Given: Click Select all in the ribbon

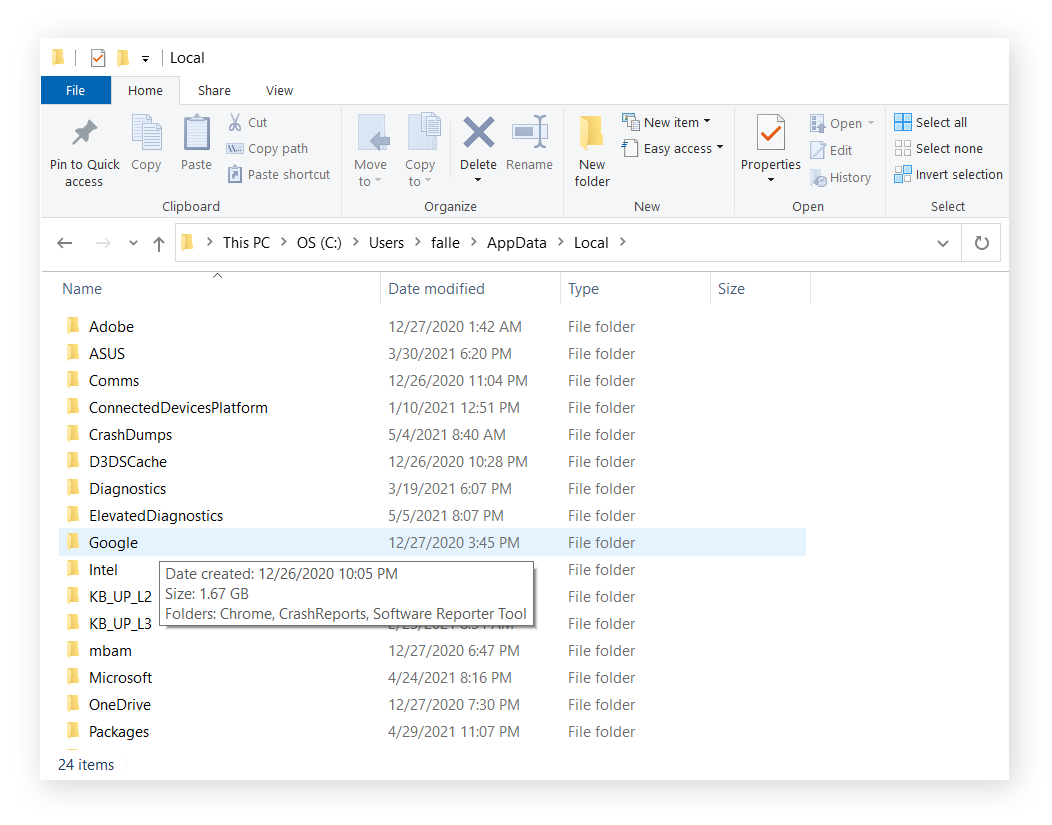Looking at the screenshot, I should 930,121.
